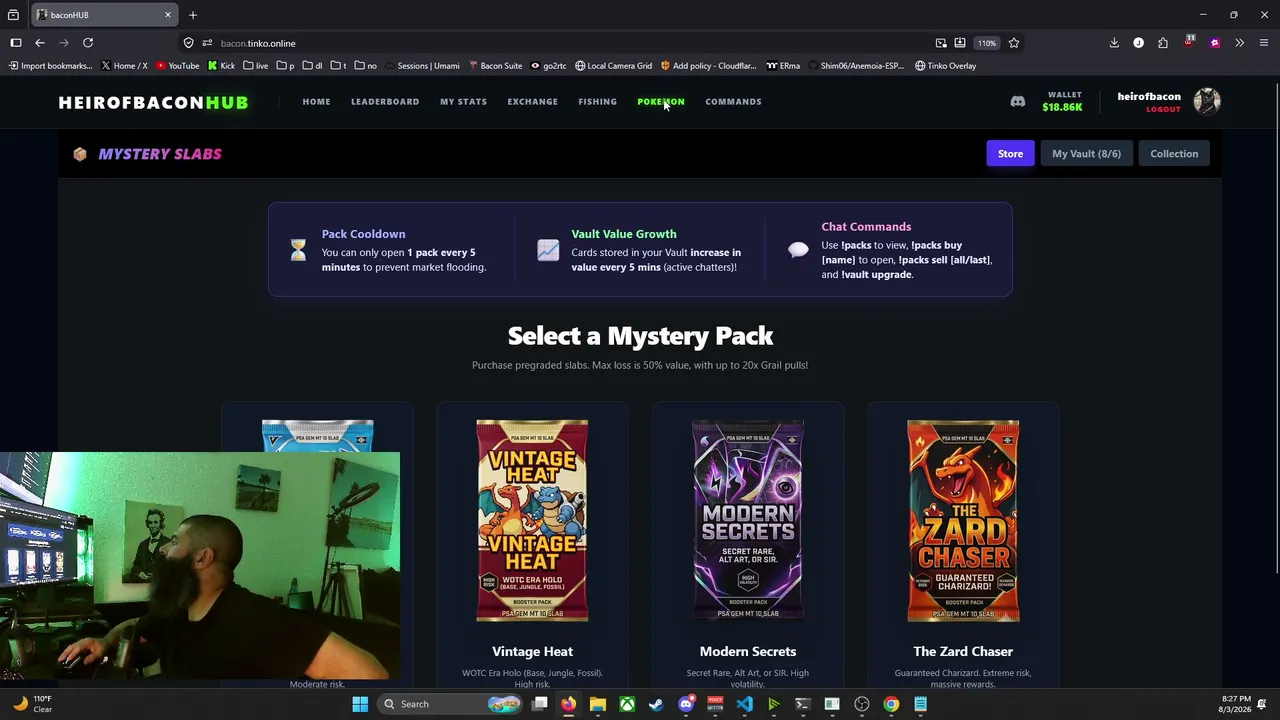Click the heirofbacon profile avatar
Image resolution: width=1280 pixels, height=720 pixels.
click(1207, 101)
